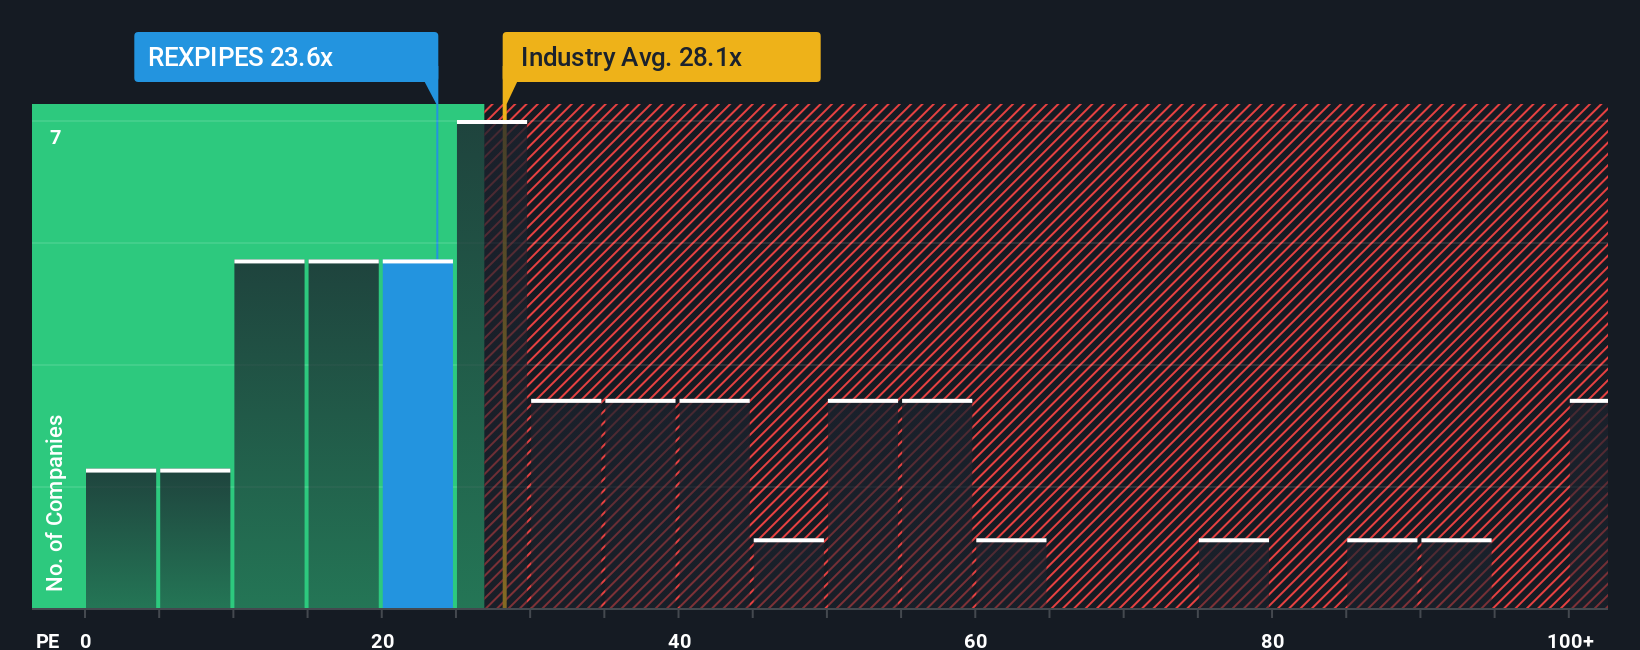The image size is (1640, 650).
Task: Click the Industry Avg. 28.1x label
Action: click(661, 57)
